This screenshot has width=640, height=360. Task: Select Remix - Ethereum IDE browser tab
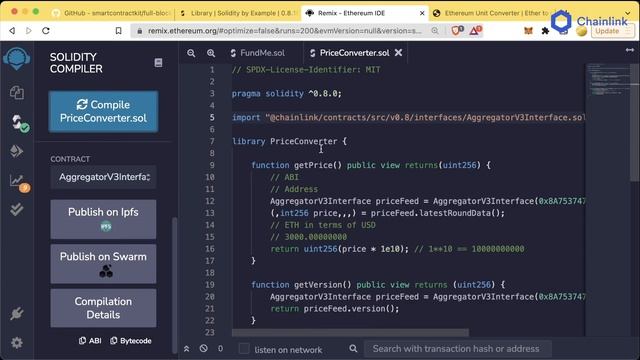365,13
